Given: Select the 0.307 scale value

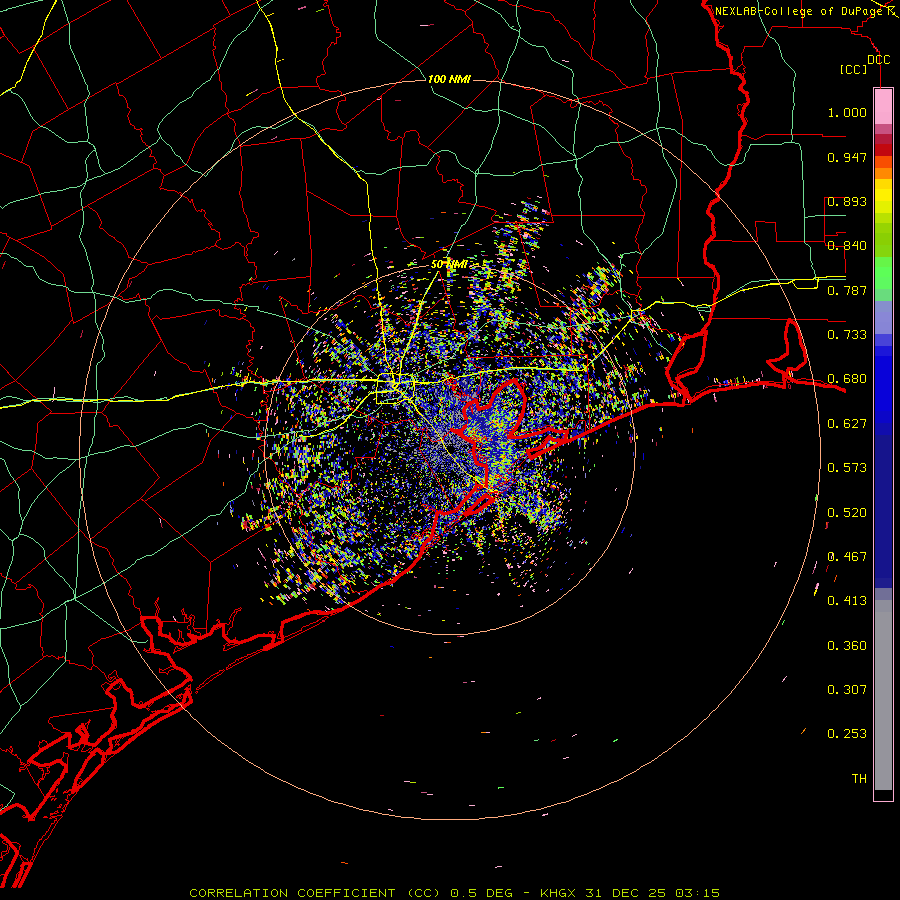Looking at the screenshot, I should (847, 690).
